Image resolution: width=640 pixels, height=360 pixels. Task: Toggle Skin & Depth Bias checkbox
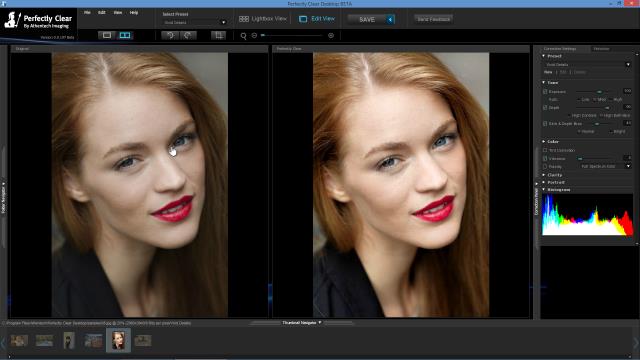[545, 124]
